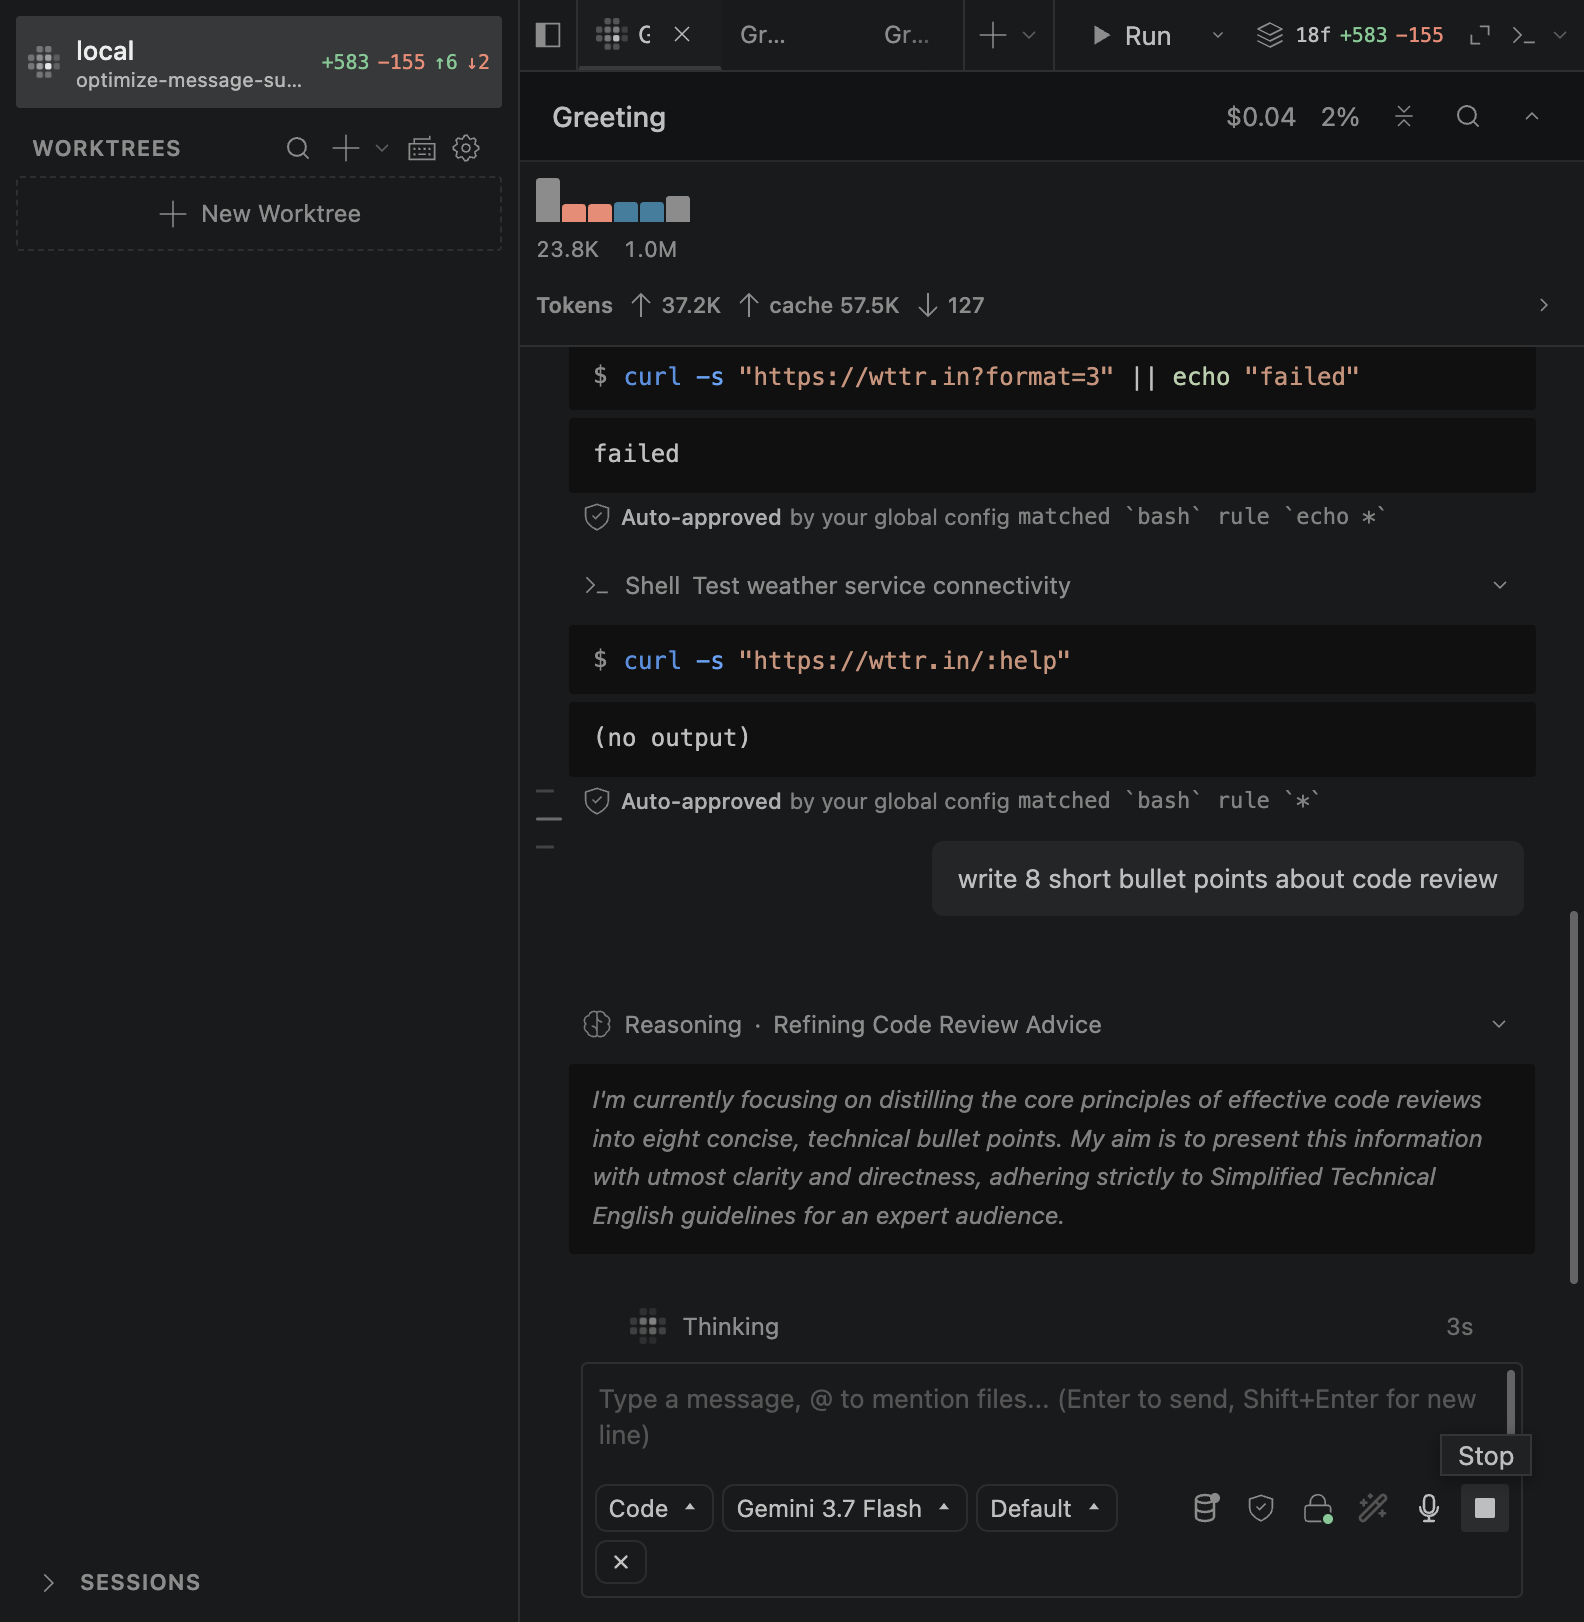
Task: Click the Reasoning brain icon
Action: [597, 1024]
